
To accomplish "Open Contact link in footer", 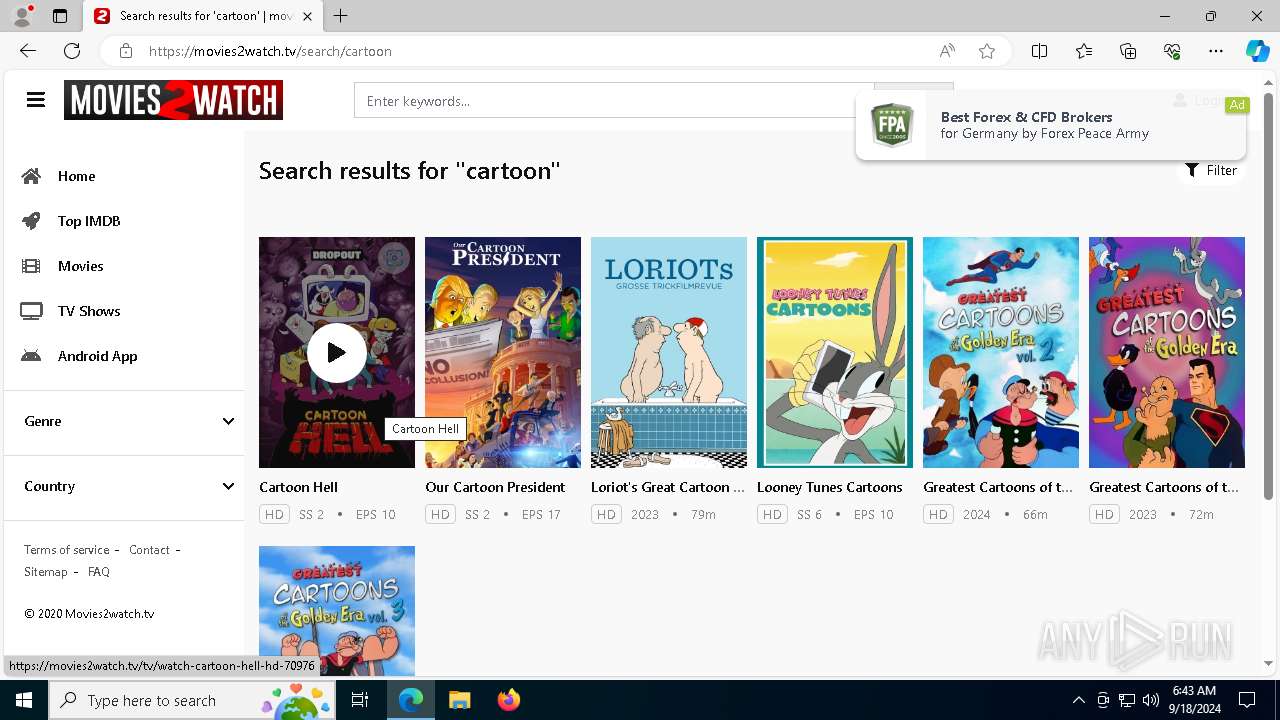I will (149, 550).
